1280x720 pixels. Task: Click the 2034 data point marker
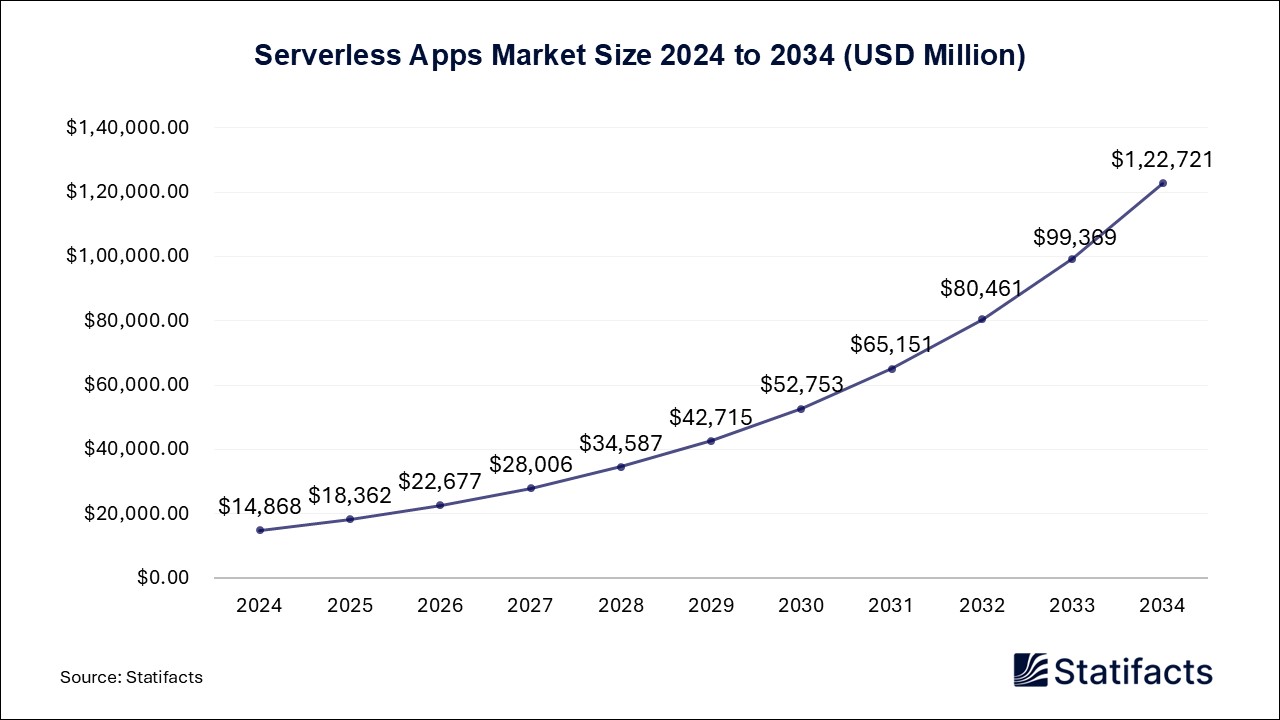click(x=1162, y=183)
